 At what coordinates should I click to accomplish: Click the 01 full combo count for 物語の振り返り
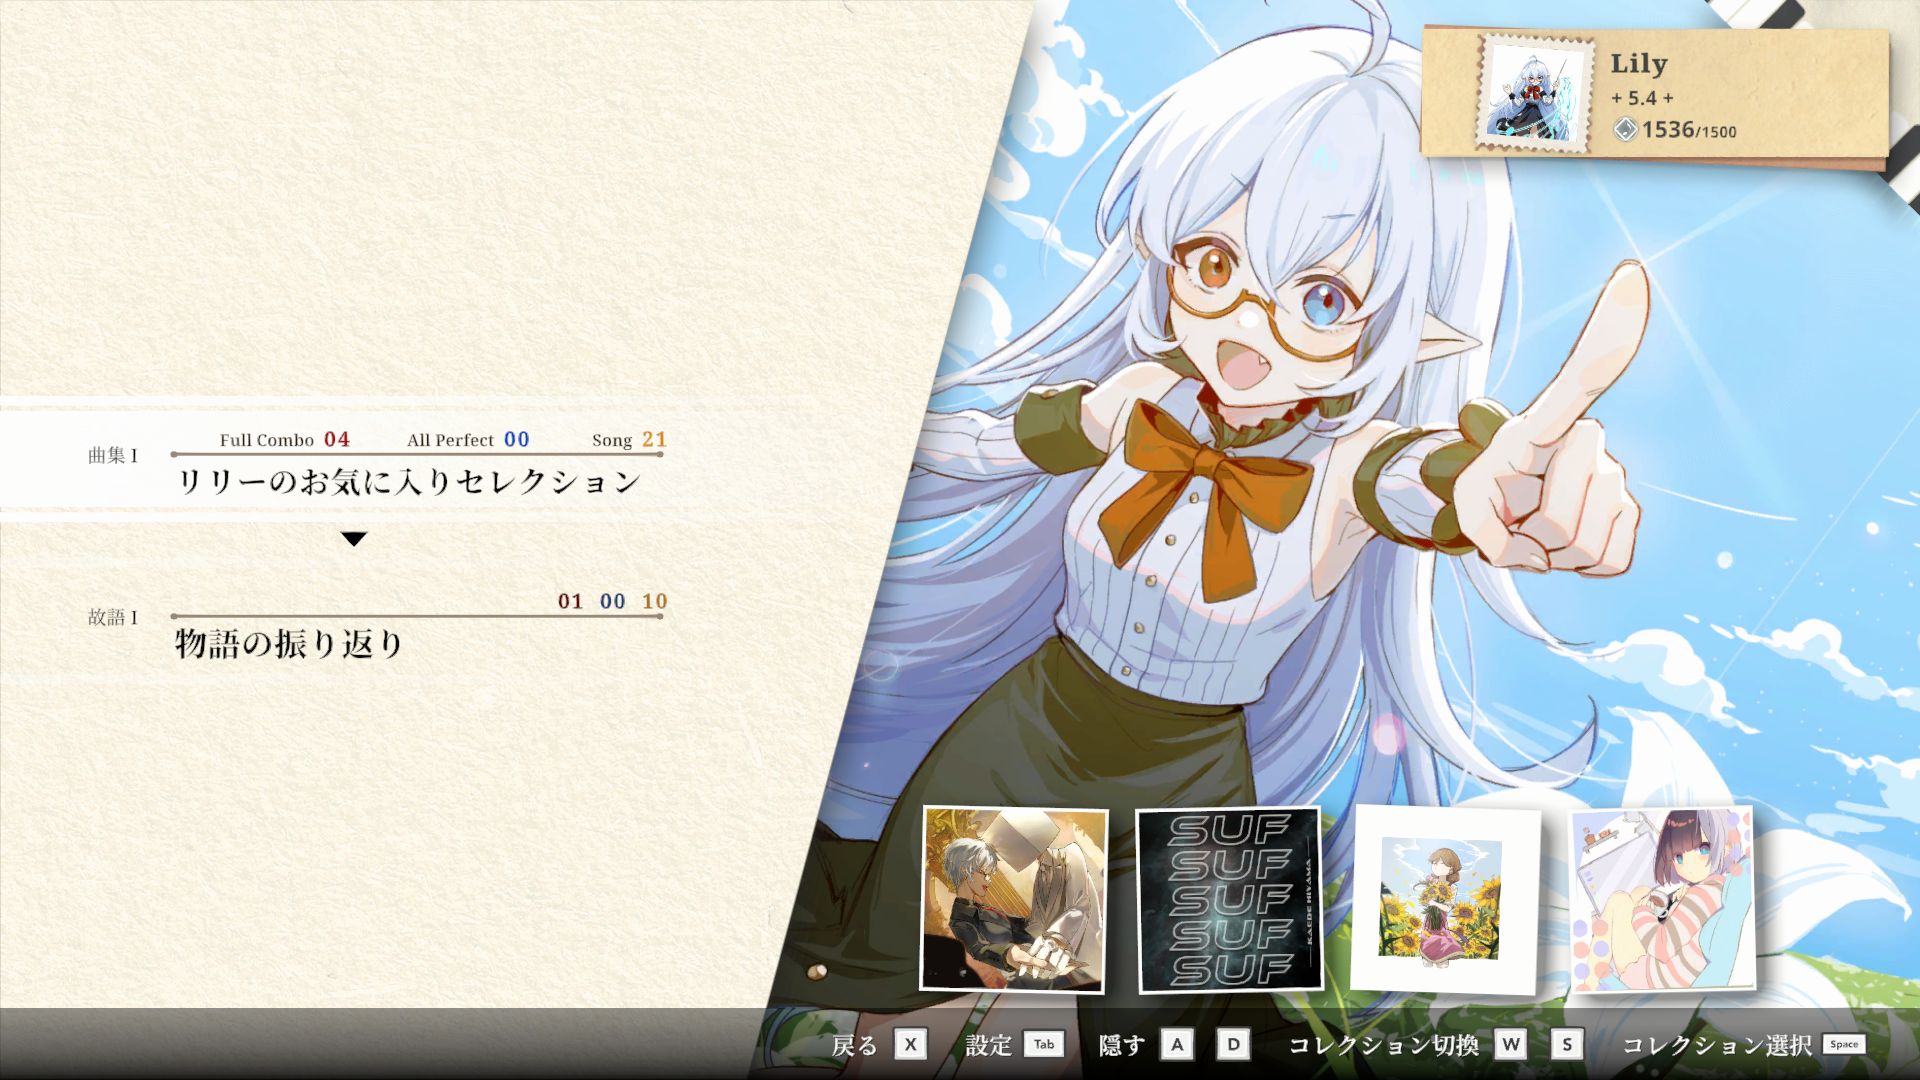570,601
